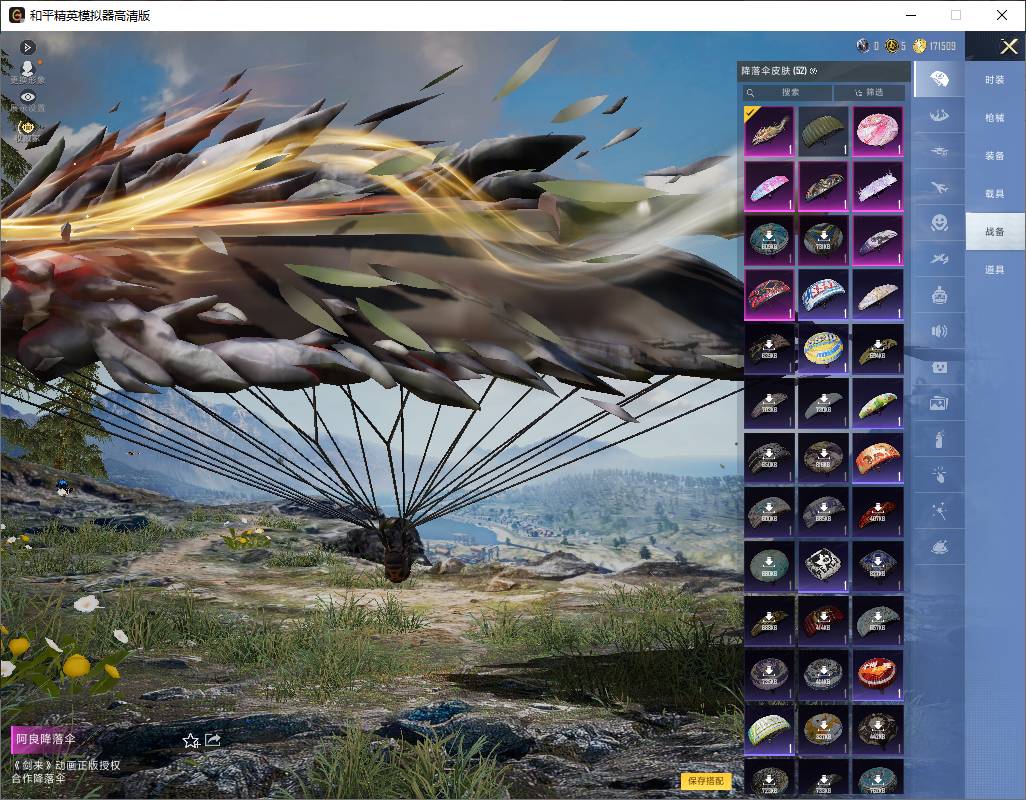
Task: Switch to the 枪械 tab
Action: tap(995, 118)
